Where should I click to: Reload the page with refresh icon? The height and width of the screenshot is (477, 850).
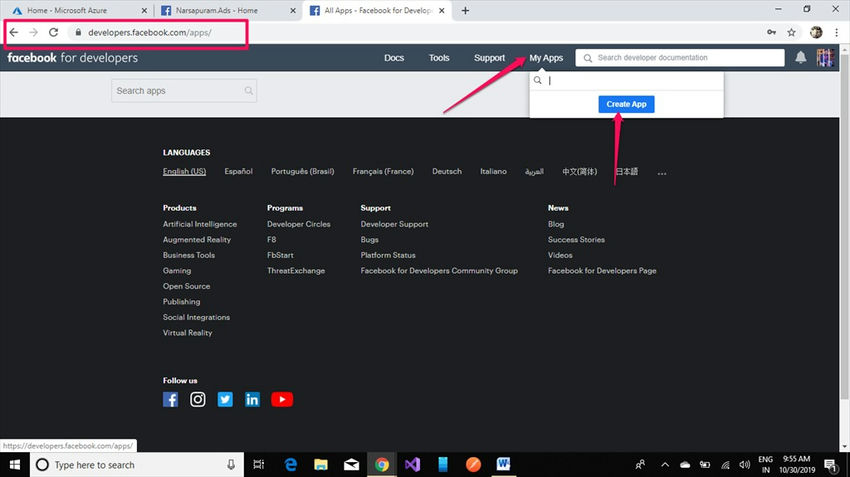53,33
